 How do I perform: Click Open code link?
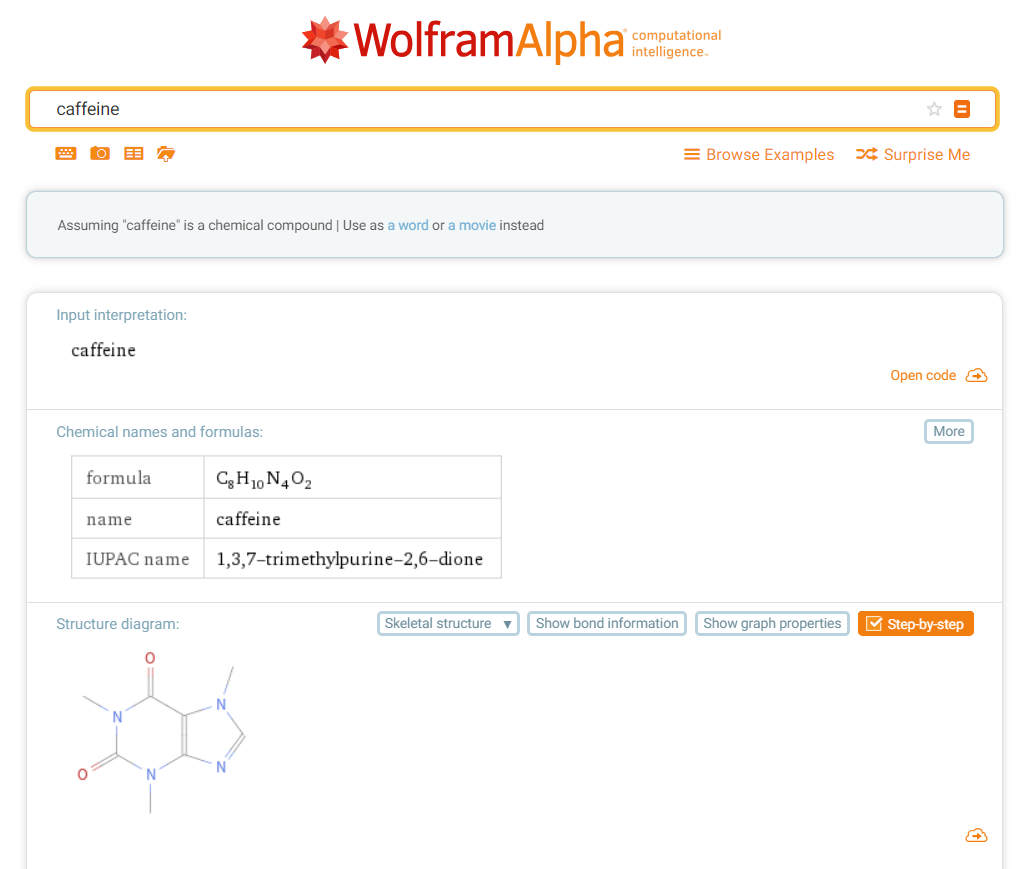click(x=923, y=376)
